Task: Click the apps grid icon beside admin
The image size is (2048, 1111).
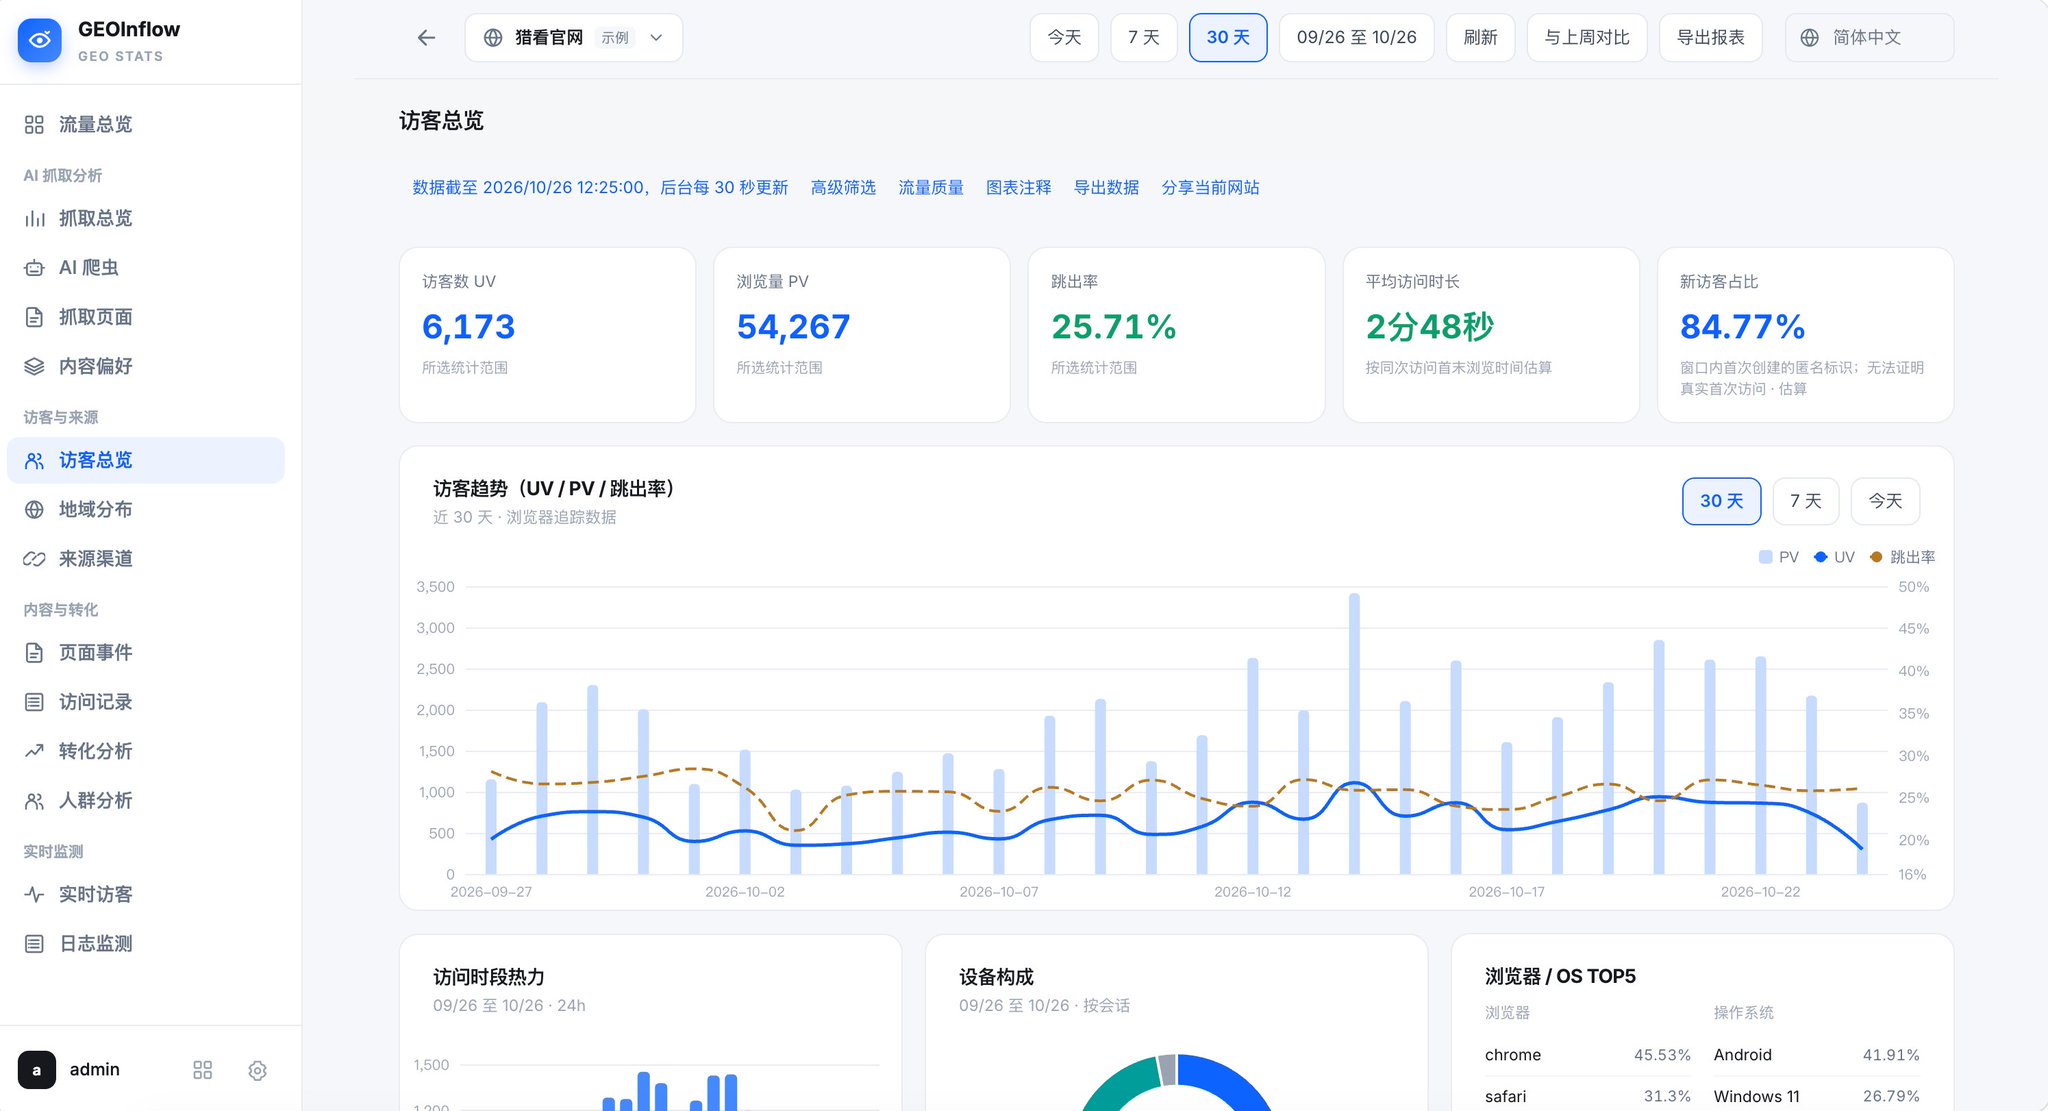Action: coord(202,1070)
